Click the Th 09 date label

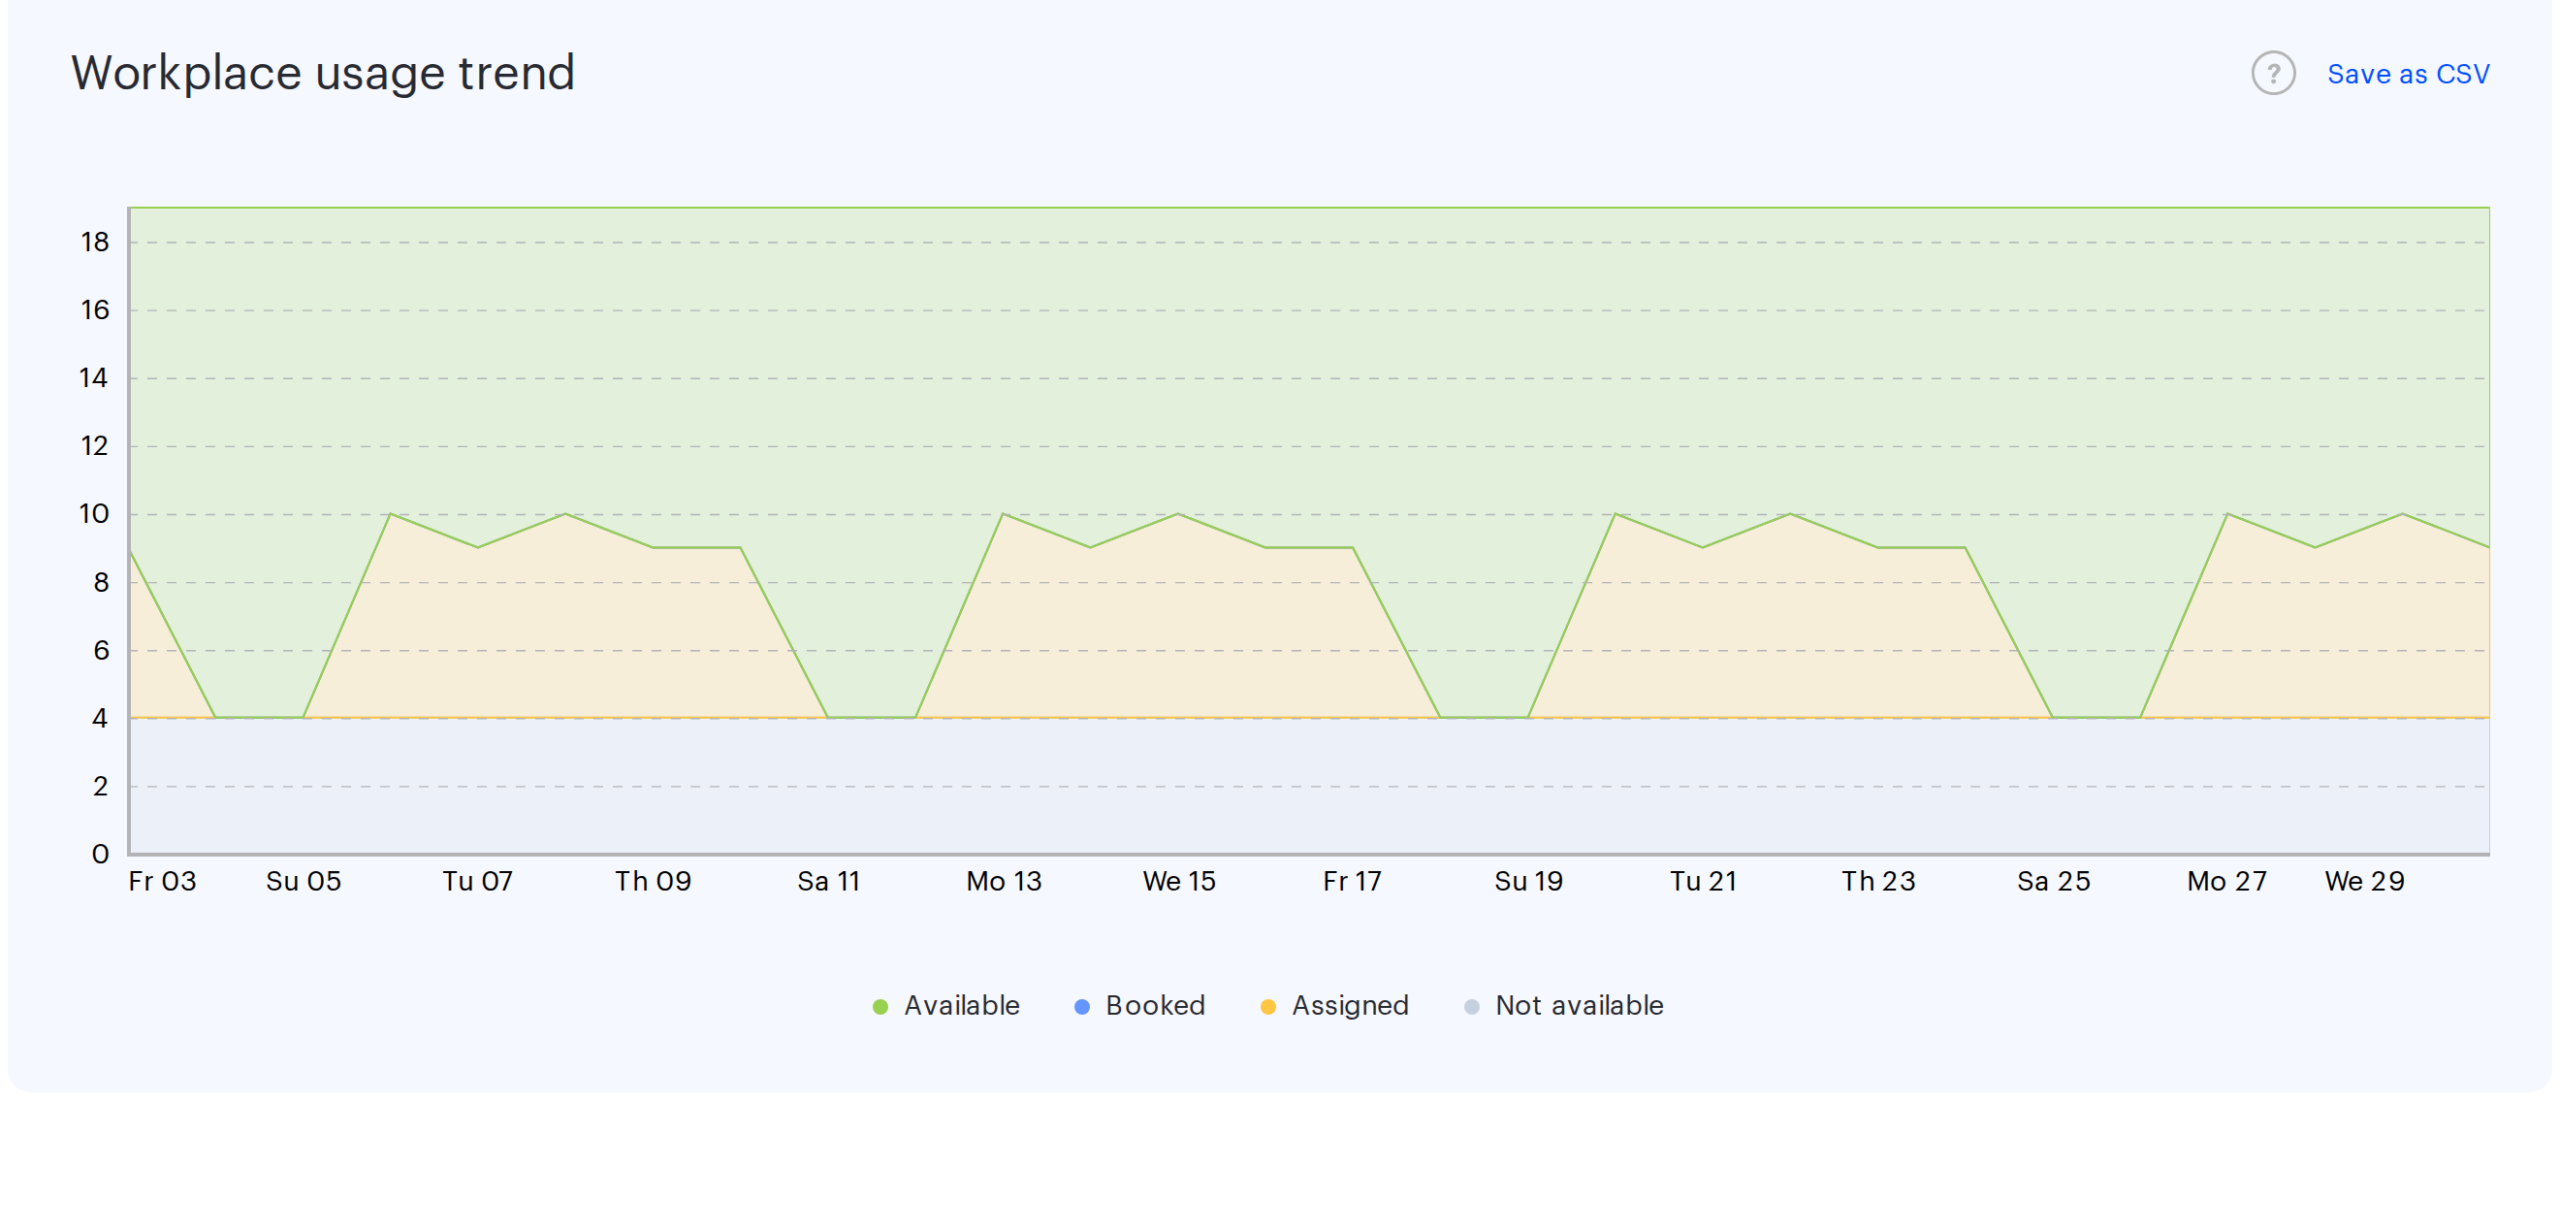(653, 881)
